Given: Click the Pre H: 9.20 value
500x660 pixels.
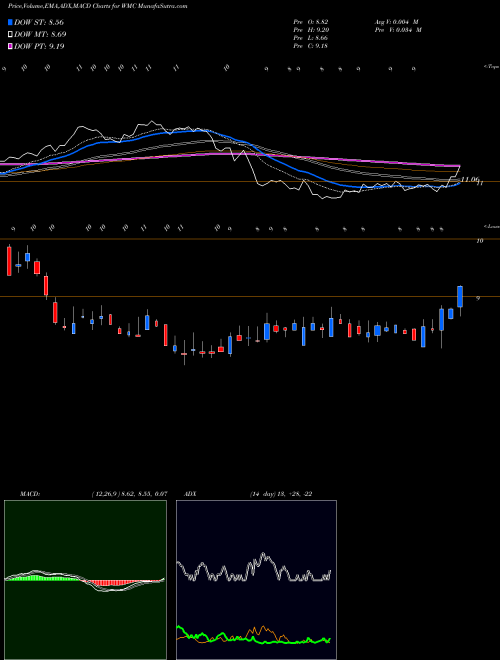Looking at the screenshot, I should point(311,30).
